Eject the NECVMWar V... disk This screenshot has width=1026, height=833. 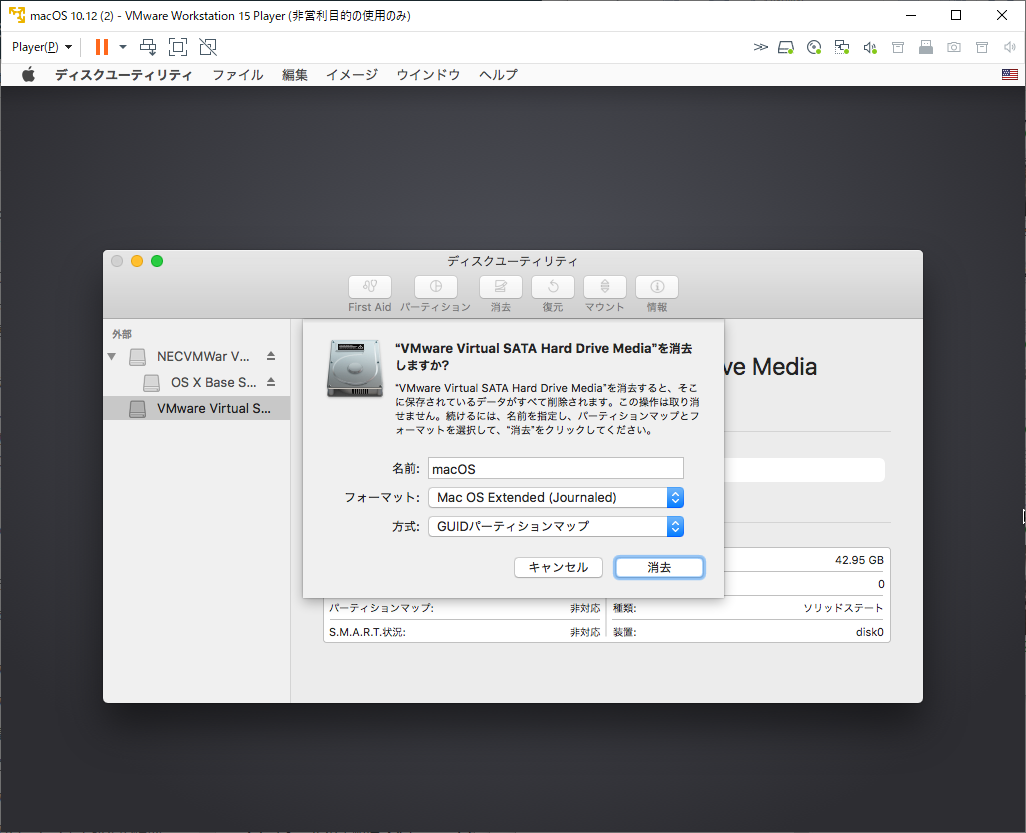pos(271,356)
